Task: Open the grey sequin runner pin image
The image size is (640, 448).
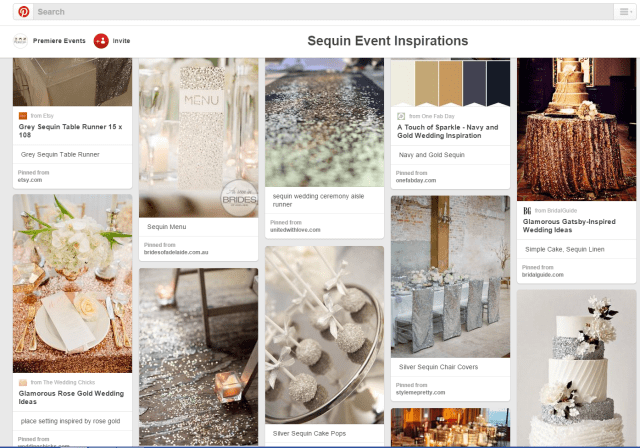Action: 72,82
